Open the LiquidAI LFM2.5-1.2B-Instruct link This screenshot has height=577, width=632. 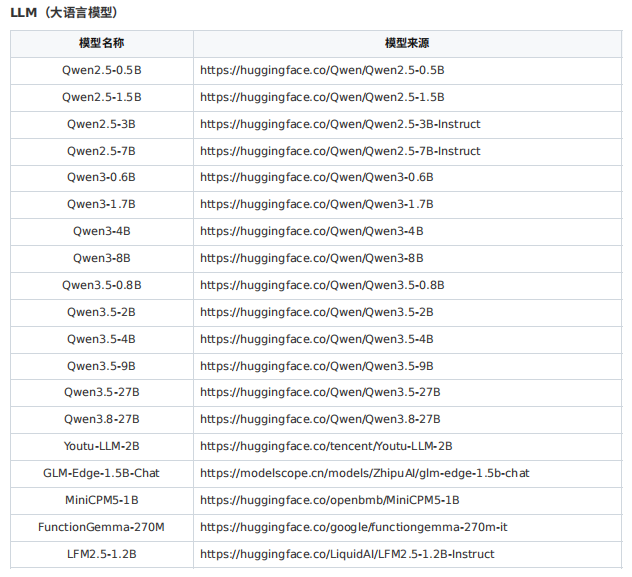pos(347,554)
